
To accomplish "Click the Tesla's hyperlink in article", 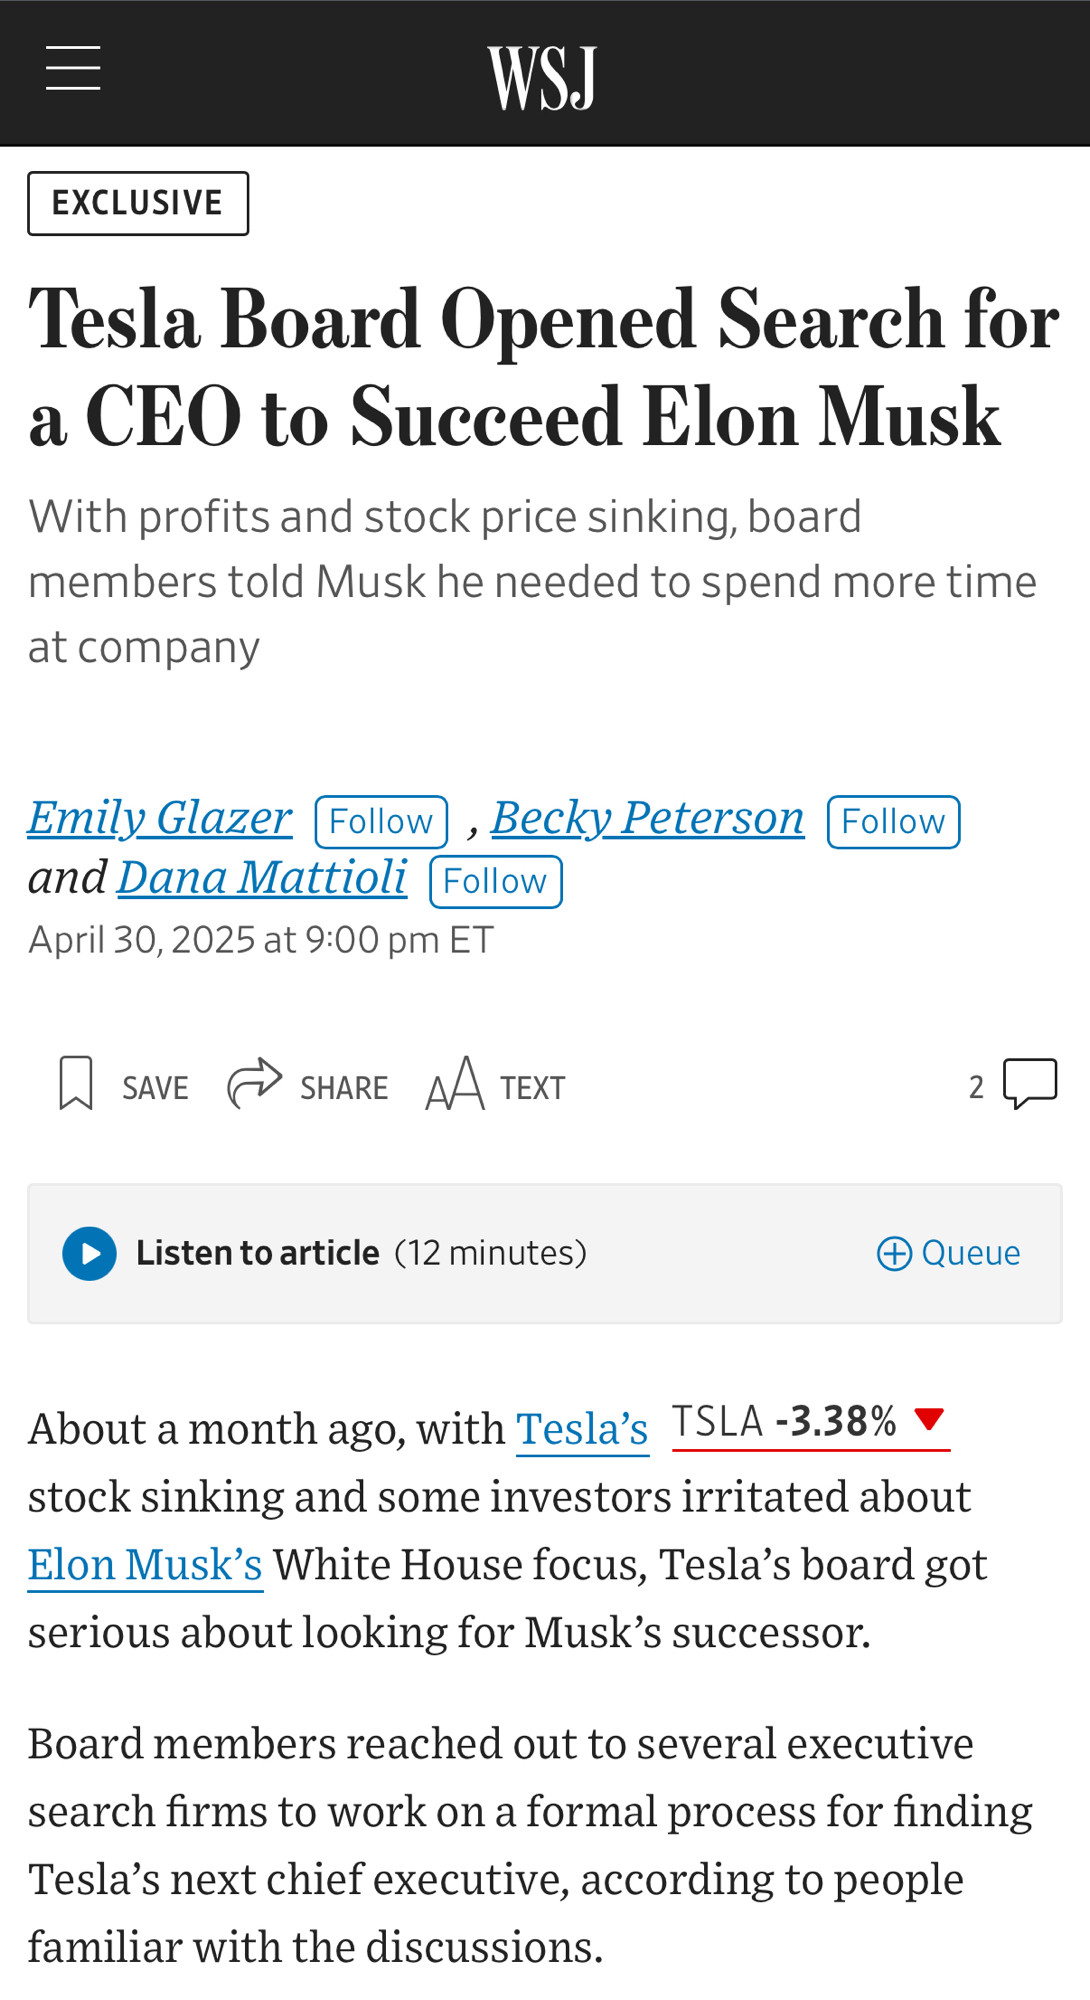I will pos(582,1428).
